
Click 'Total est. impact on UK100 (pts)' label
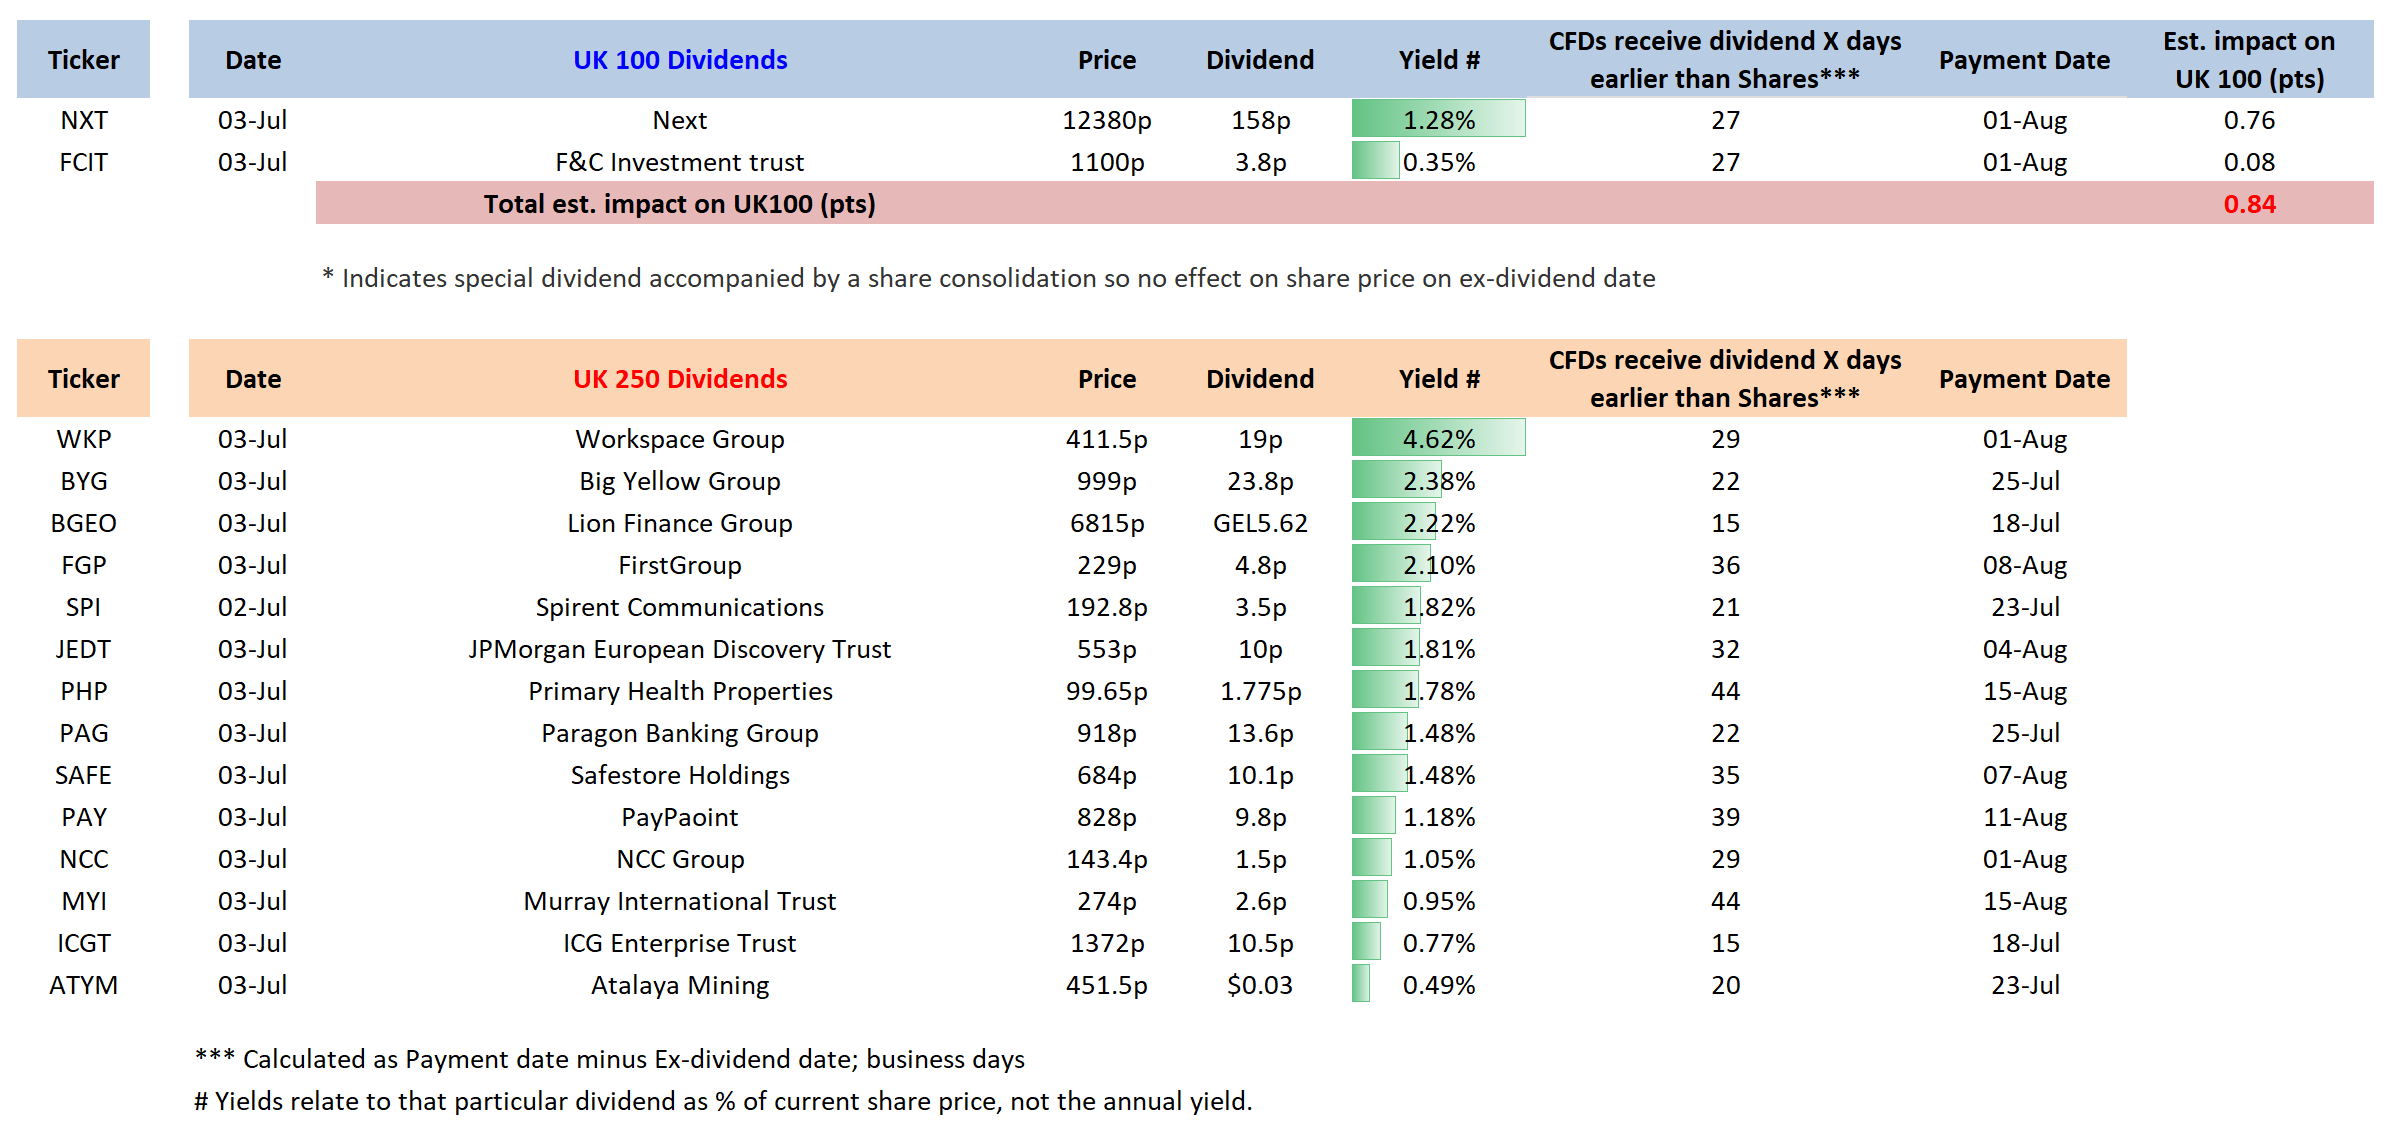tap(680, 204)
